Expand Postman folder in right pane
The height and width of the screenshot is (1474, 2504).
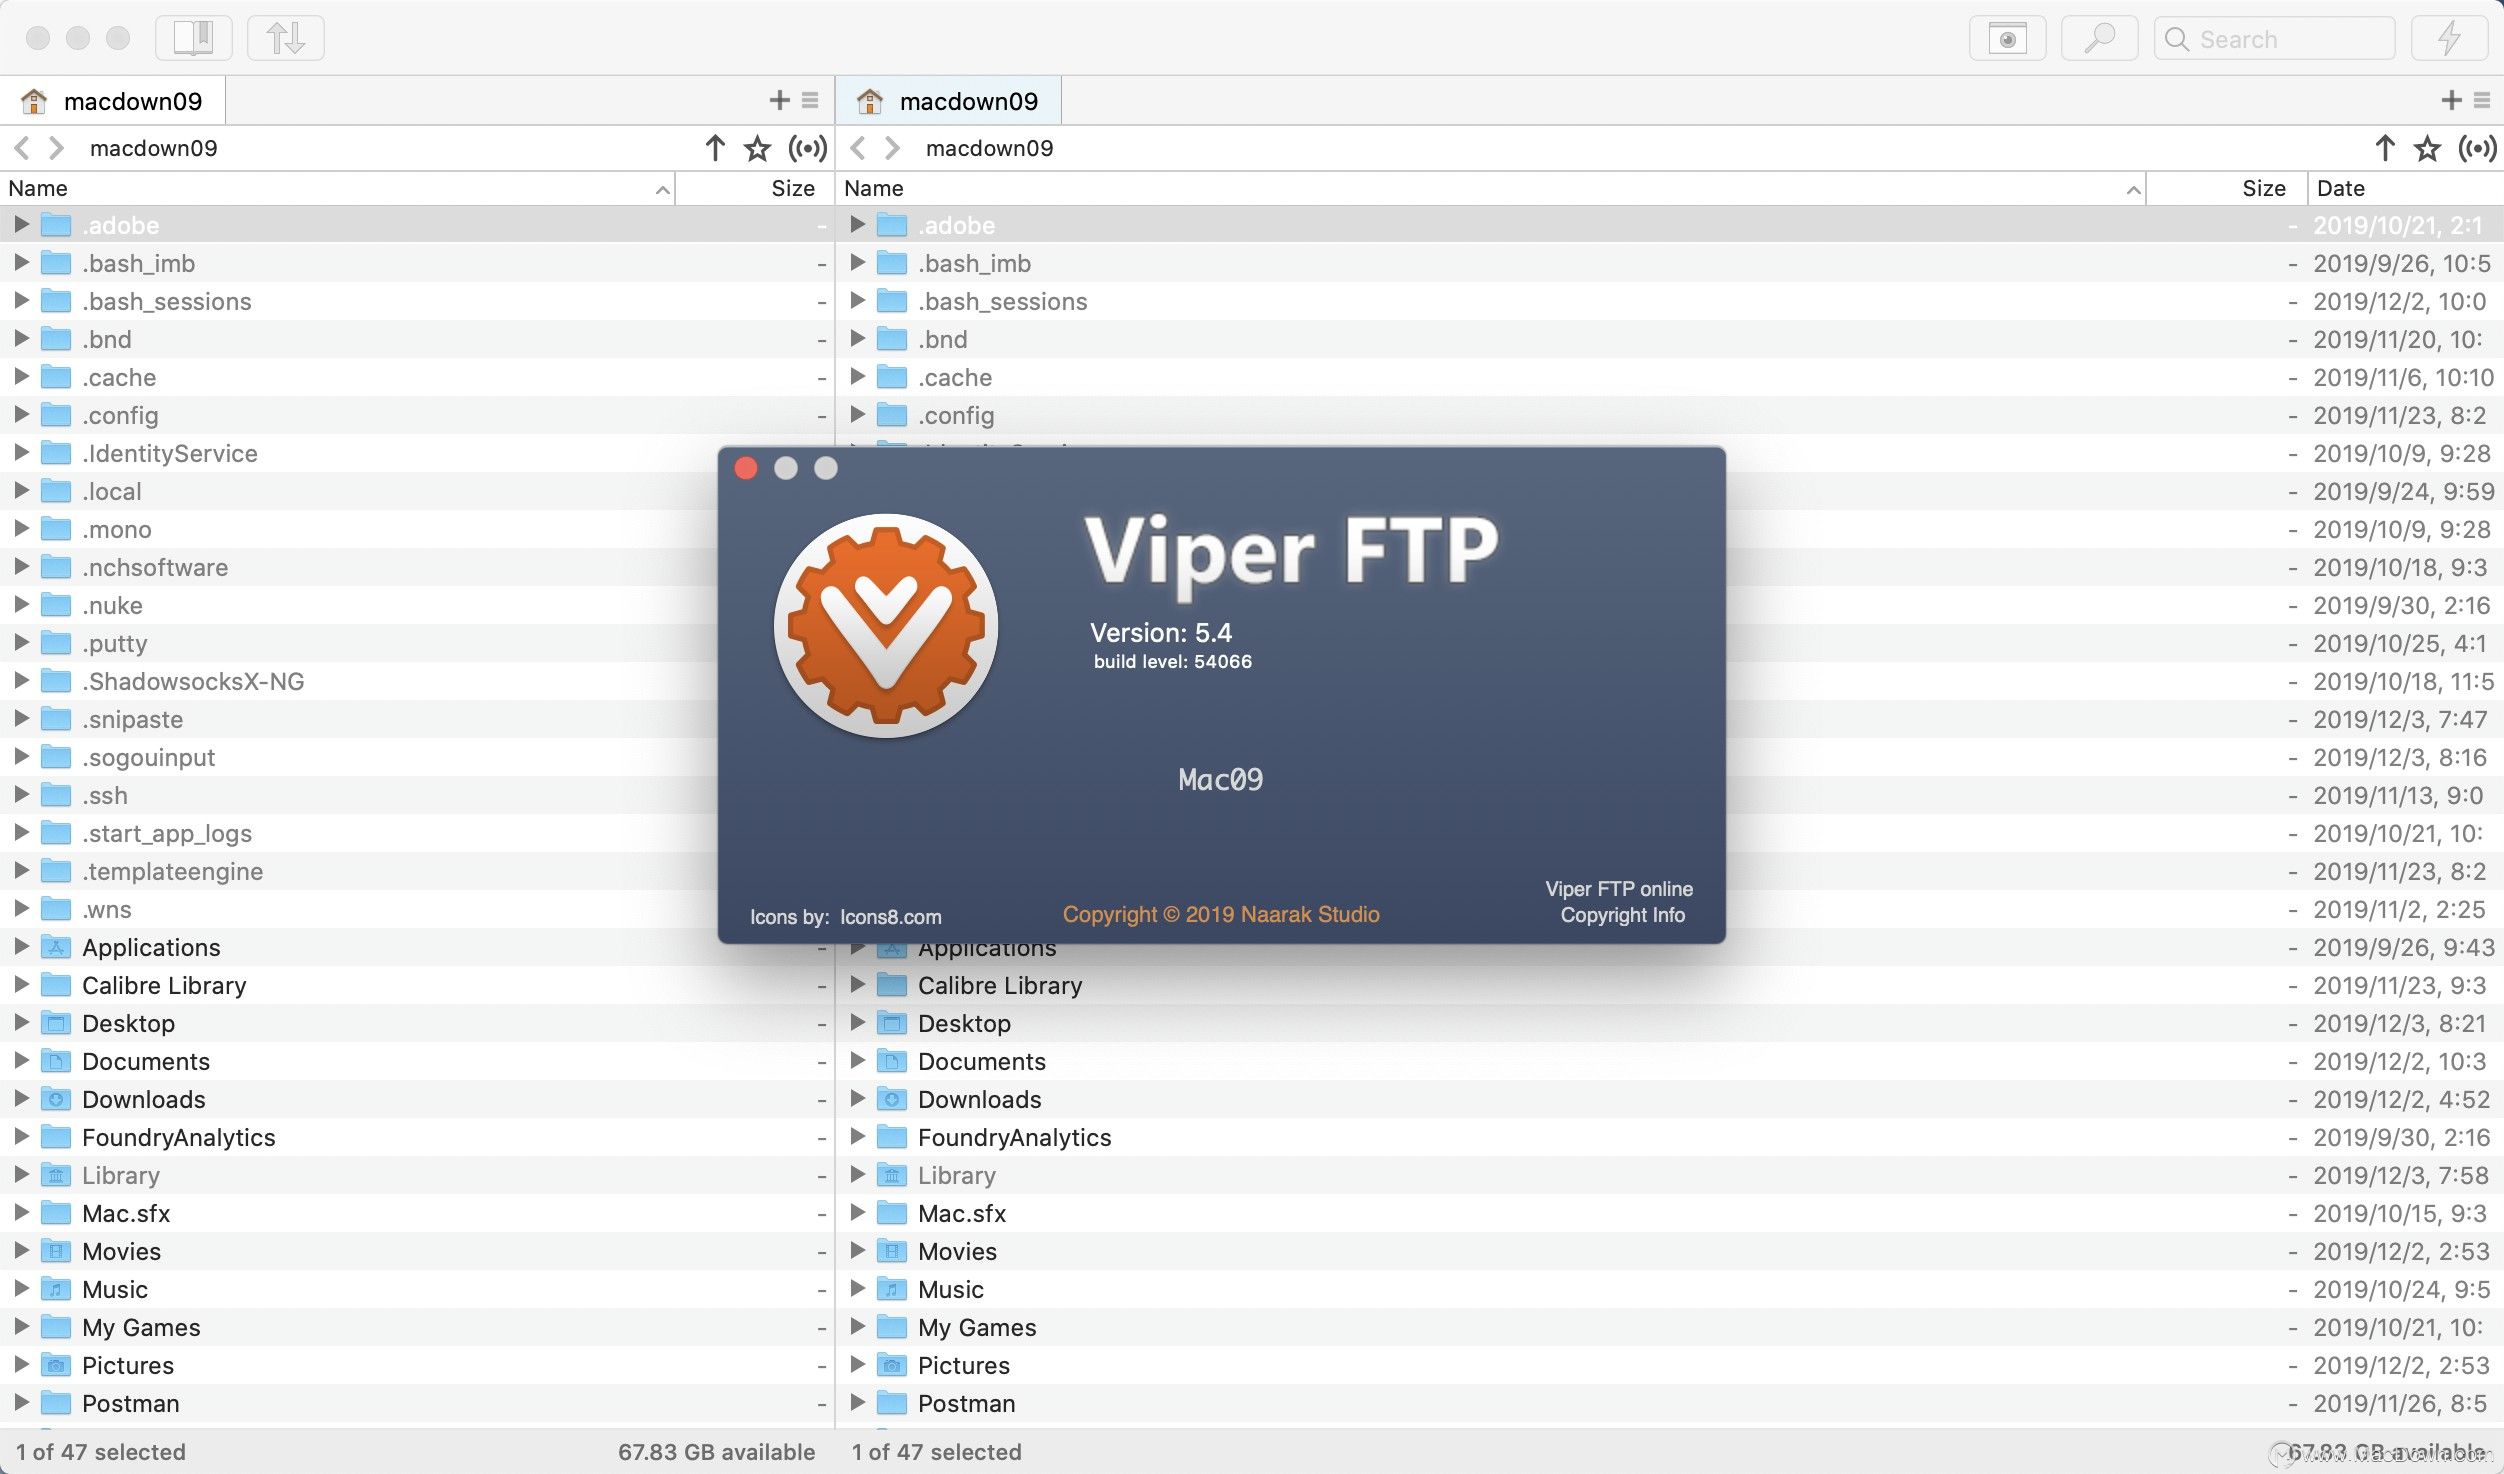pos(857,1403)
